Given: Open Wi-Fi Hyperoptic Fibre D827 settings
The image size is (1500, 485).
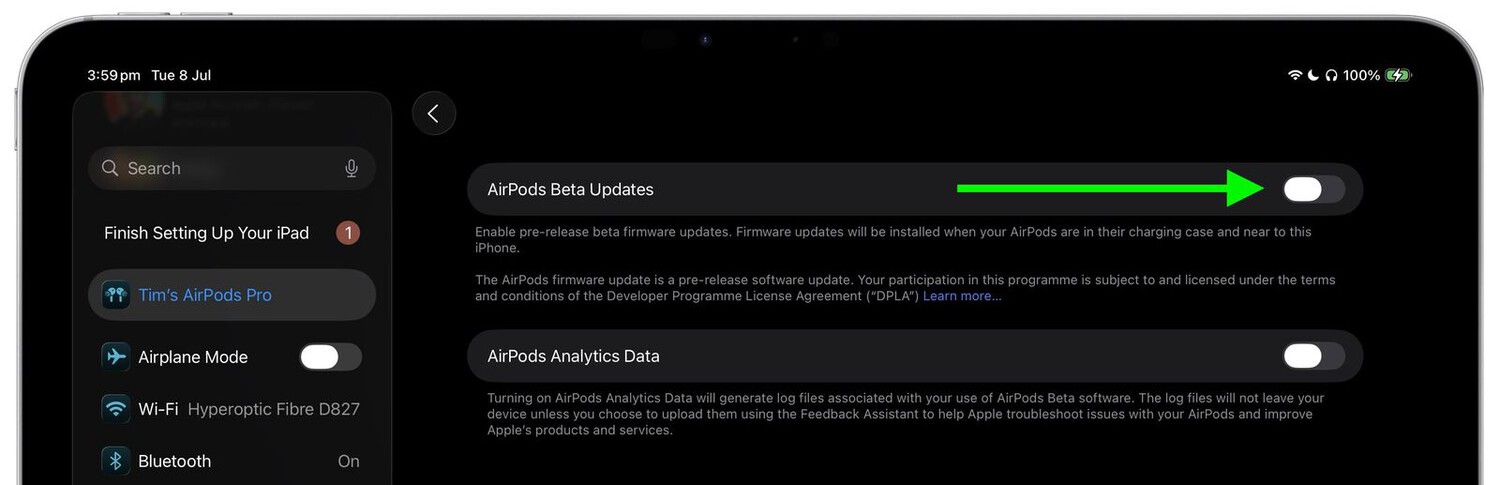Looking at the screenshot, I should [x=232, y=409].
